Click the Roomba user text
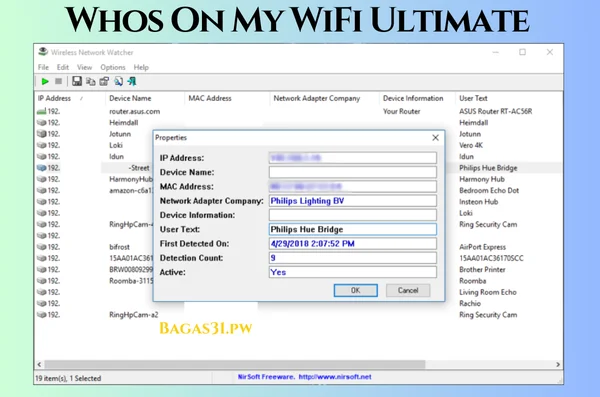The height and width of the screenshot is (397, 600). [x=473, y=281]
